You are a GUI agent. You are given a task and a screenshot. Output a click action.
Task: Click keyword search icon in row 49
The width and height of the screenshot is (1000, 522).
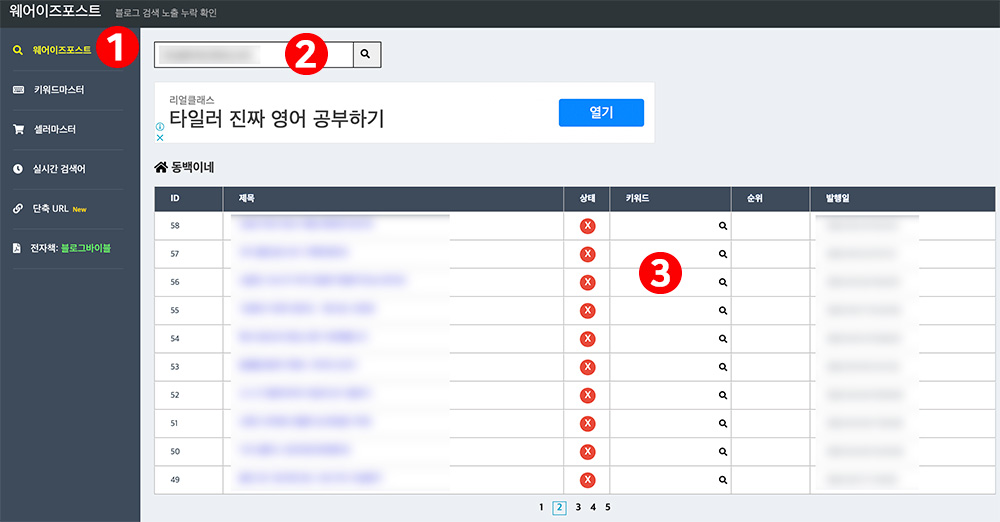click(723, 480)
